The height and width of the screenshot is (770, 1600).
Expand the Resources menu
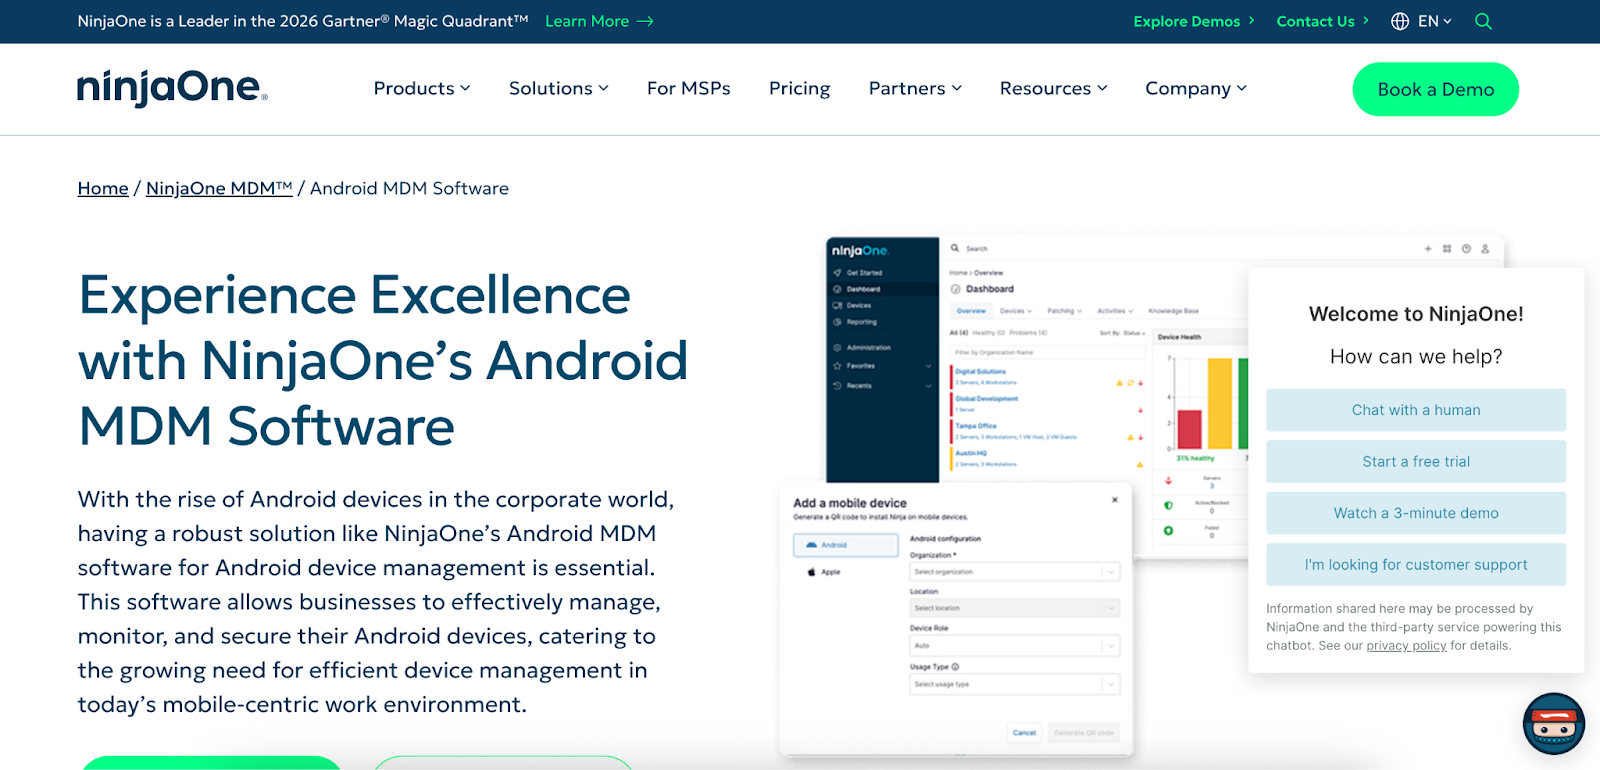click(1054, 88)
